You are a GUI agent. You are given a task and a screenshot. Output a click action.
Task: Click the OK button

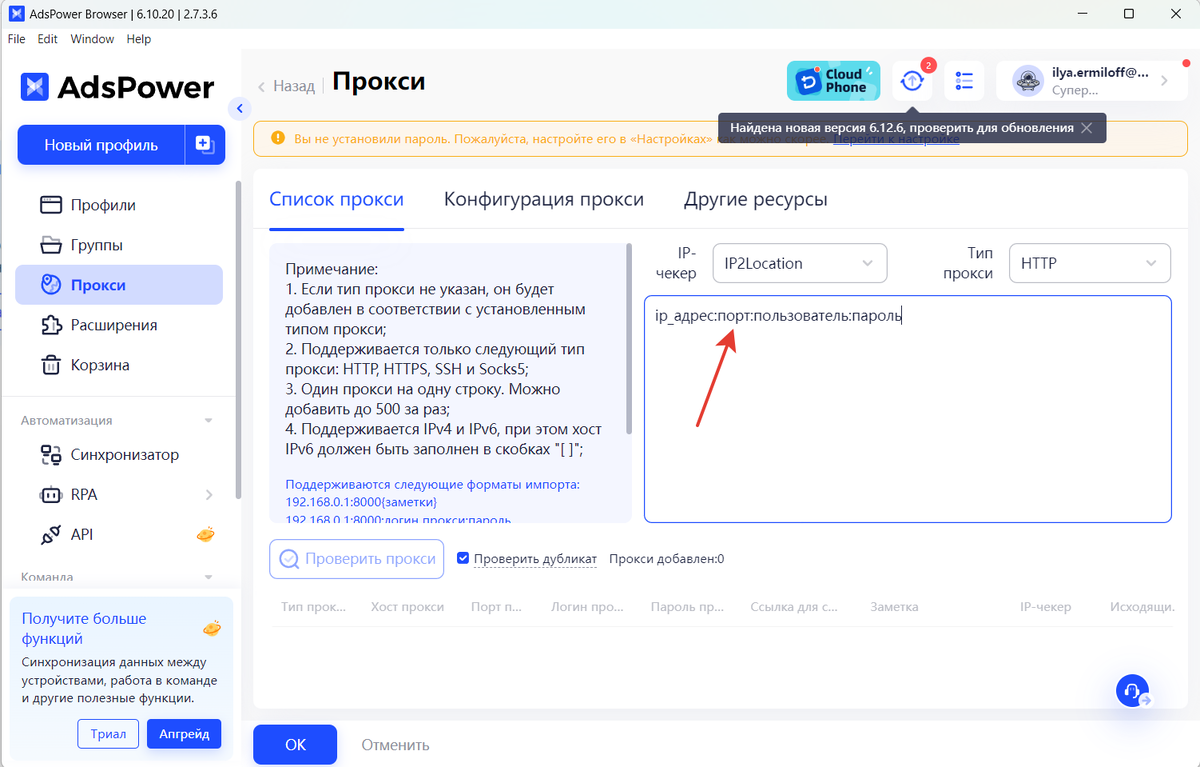tap(295, 745)
